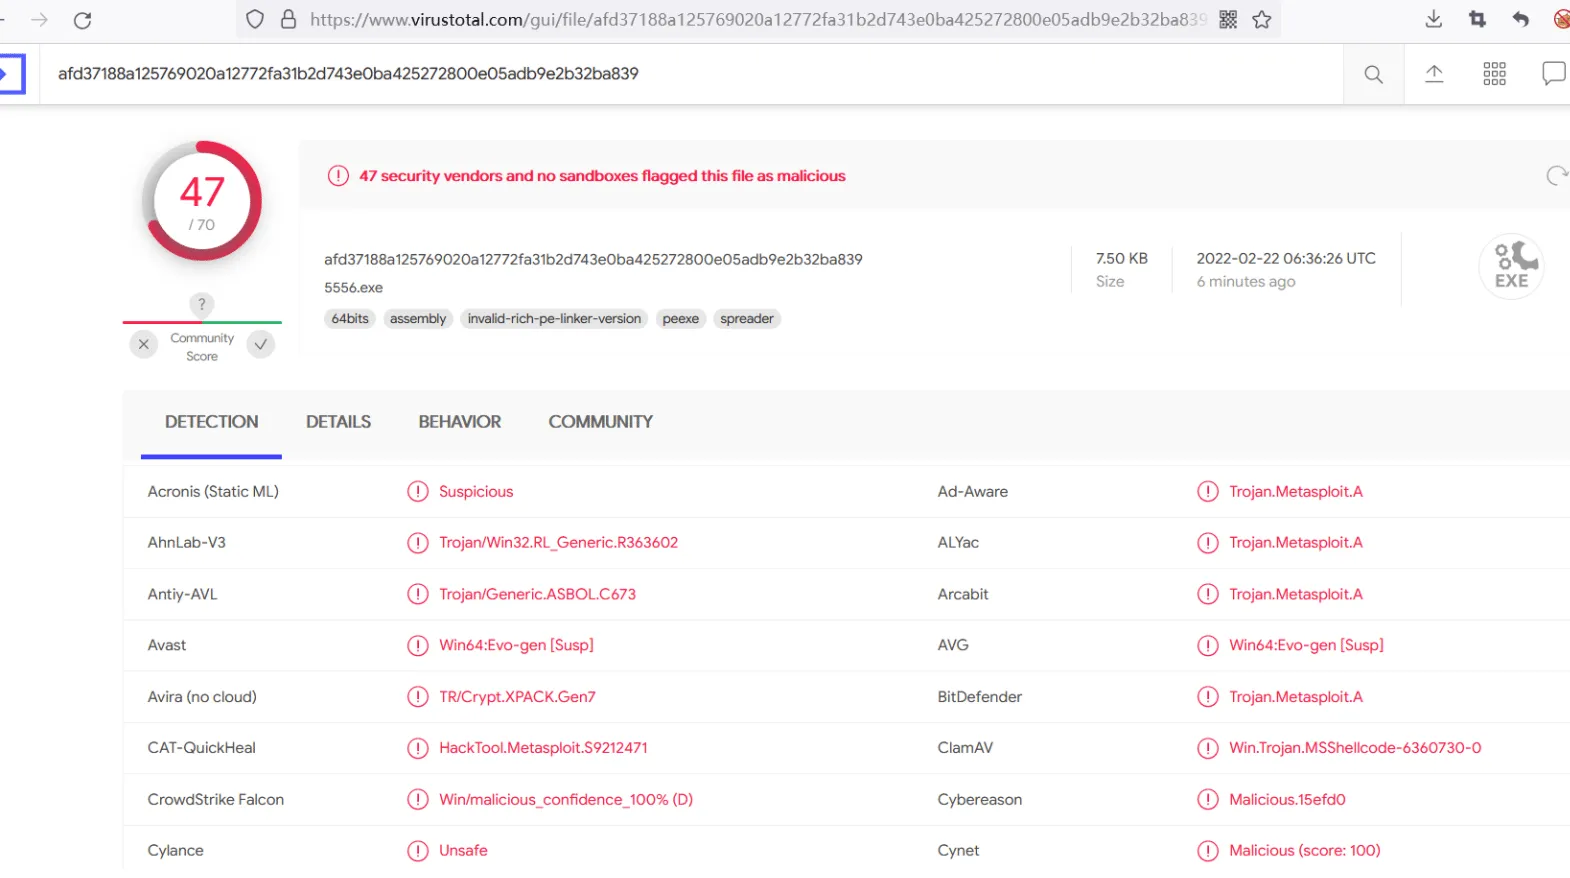
Task: Click TR/Crypt.XPACK.Gen7 detection result
Action: coord(517,697)
